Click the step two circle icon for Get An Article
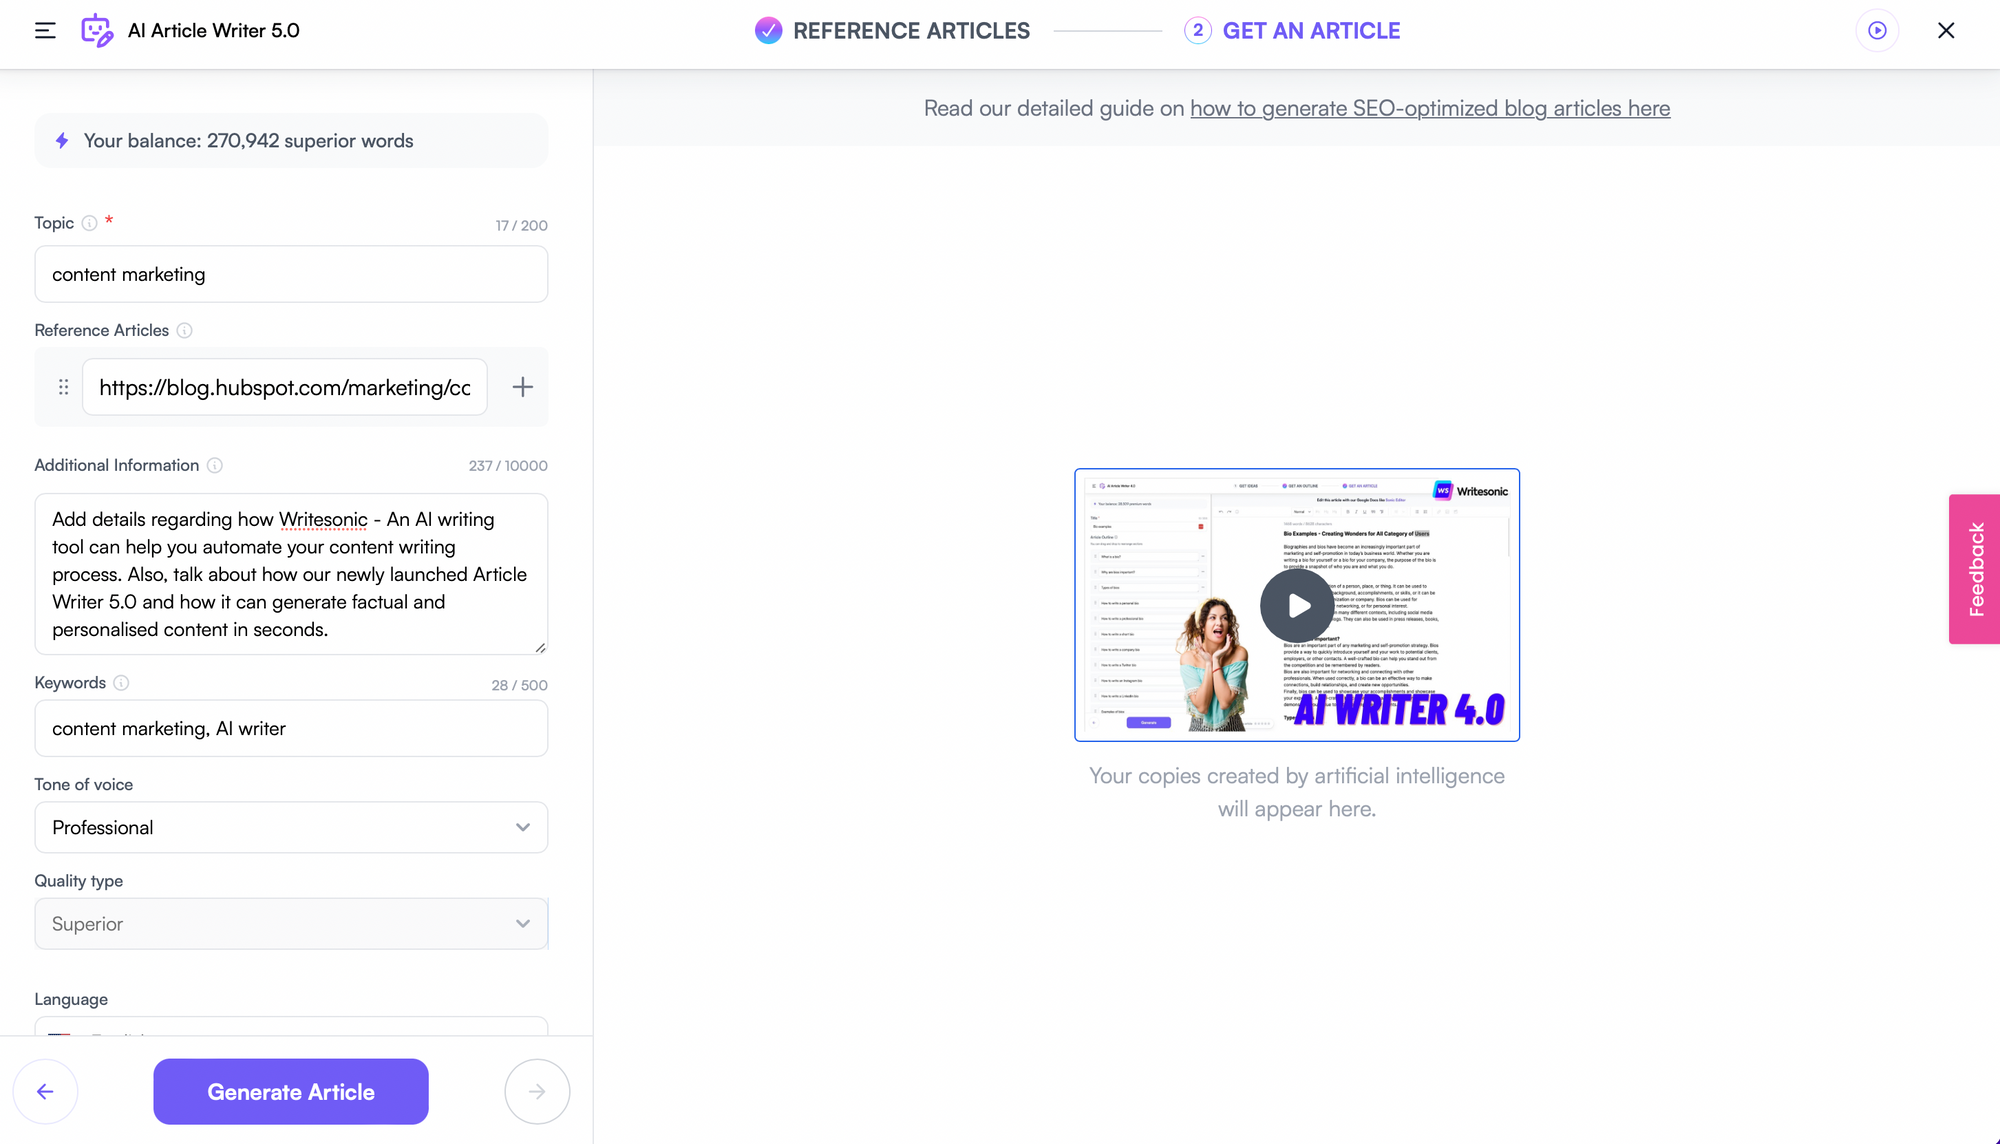This screenshot has width=2000, height=1144. (x=1196, y=30)
